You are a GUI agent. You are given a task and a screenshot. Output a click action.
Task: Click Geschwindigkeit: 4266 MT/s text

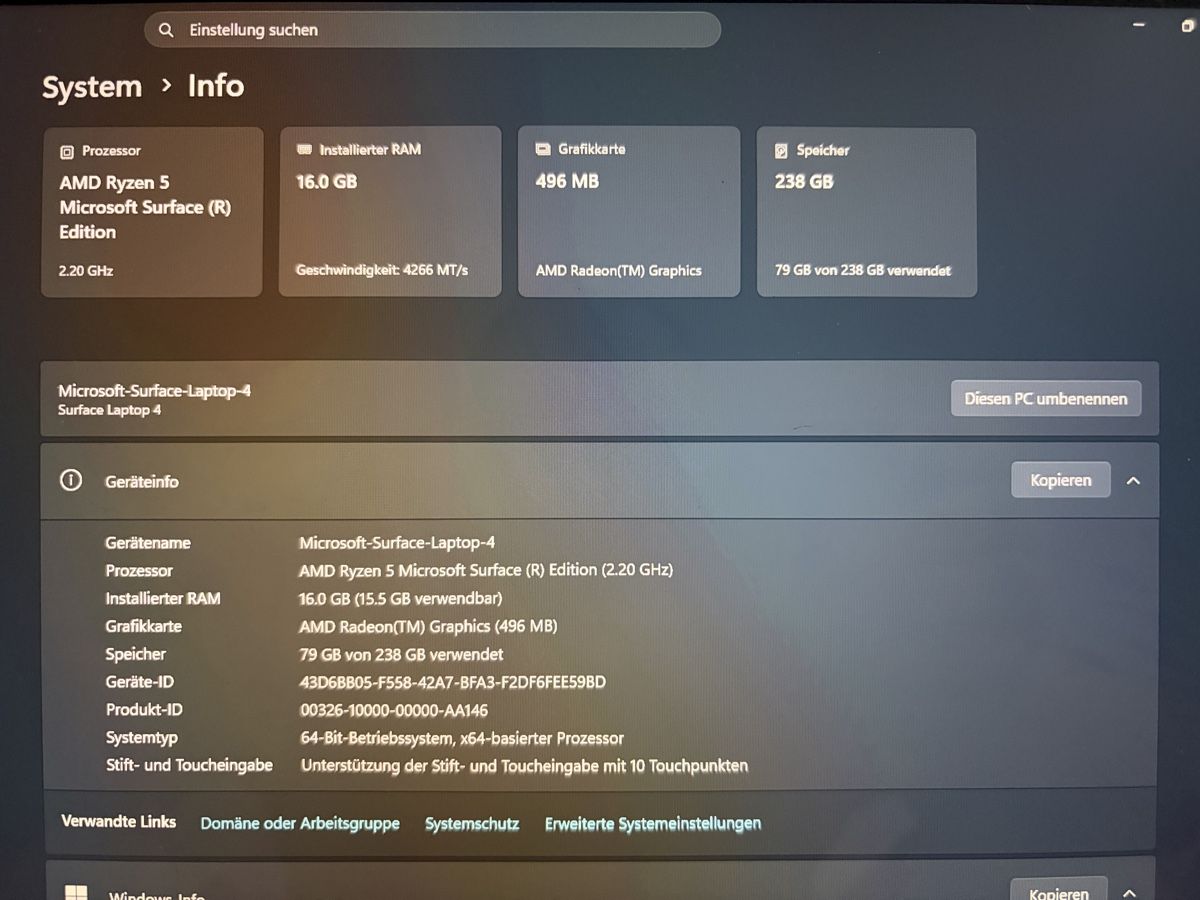tap(382, 270)
